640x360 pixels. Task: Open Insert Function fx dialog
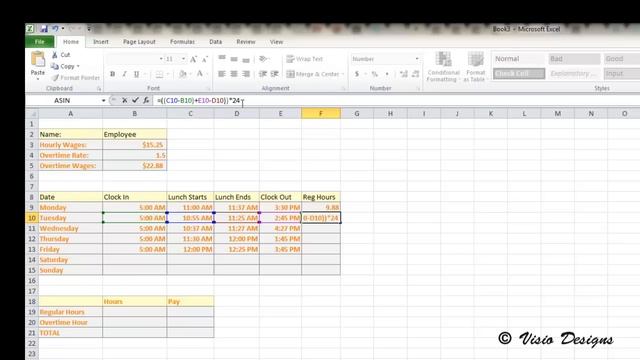click(x=146, y=100)
